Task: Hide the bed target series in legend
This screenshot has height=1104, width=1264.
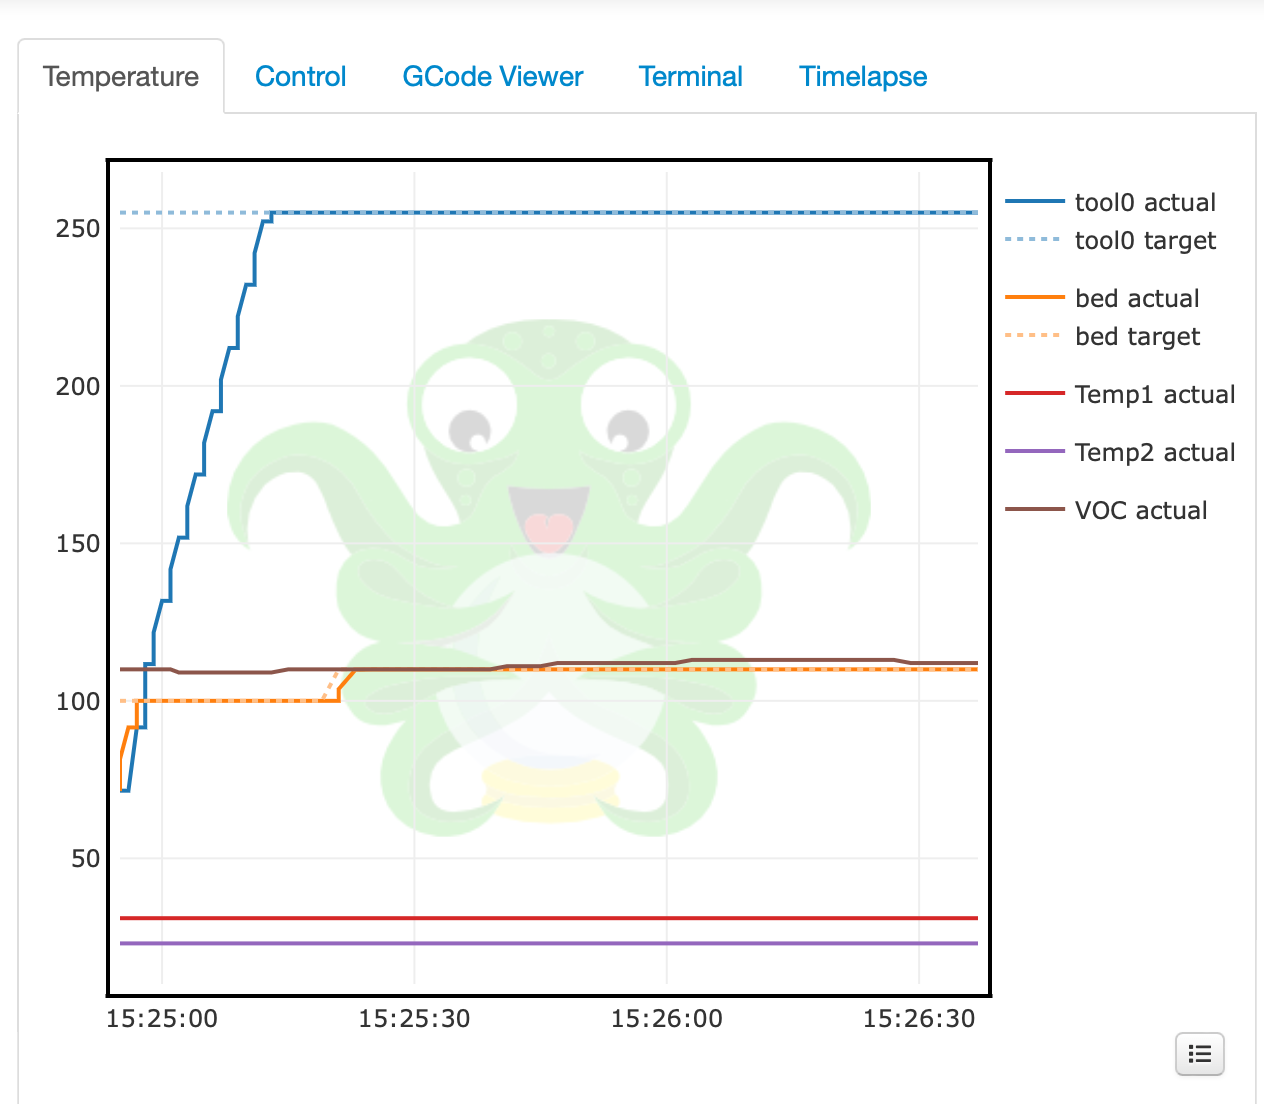Action: pos(1102,336)
